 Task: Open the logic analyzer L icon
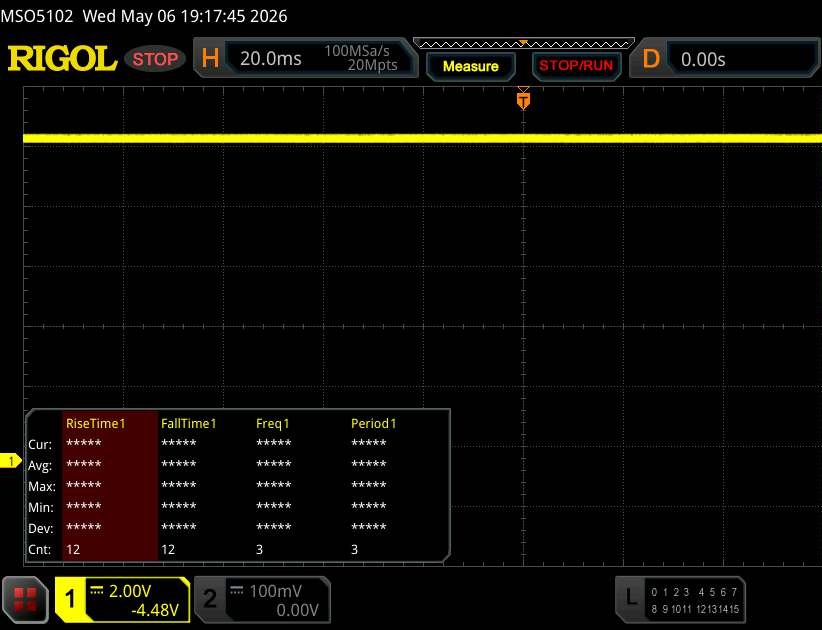[630, 597]
